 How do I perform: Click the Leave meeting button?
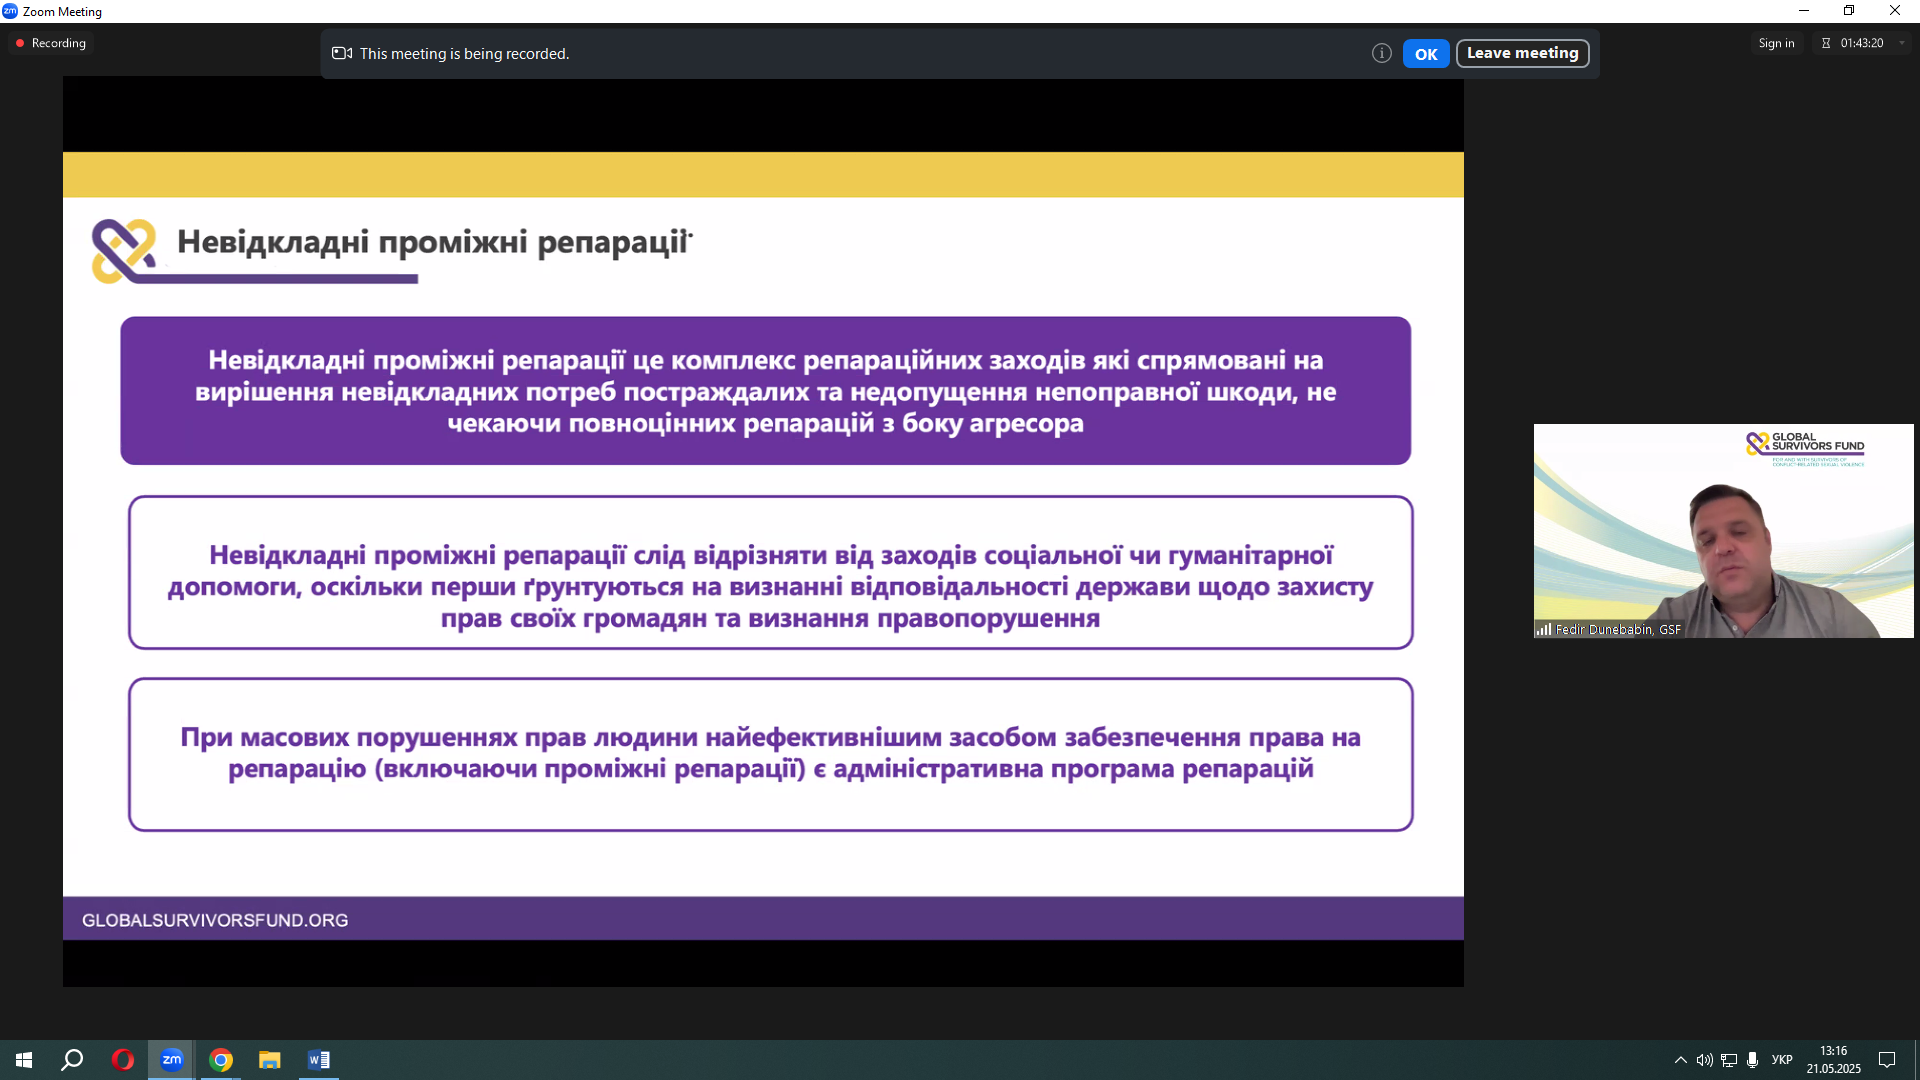[1521, 53]
